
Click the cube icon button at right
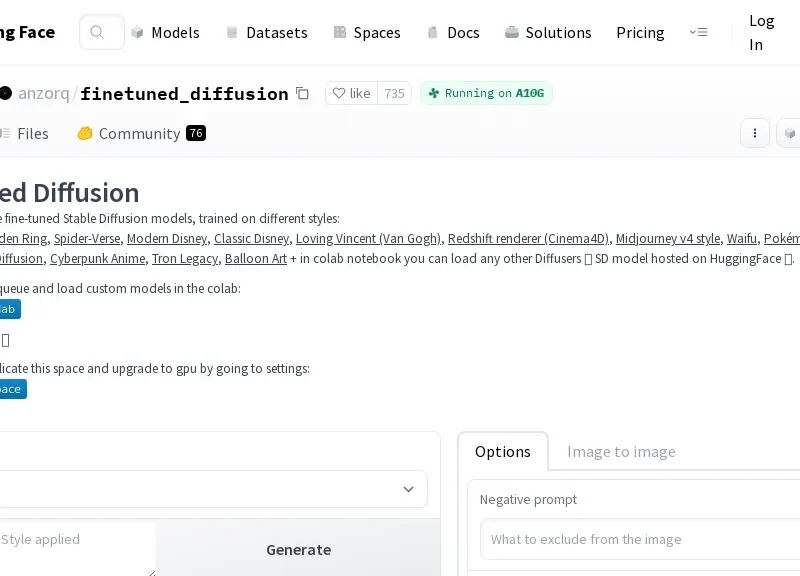pos(789,133)
